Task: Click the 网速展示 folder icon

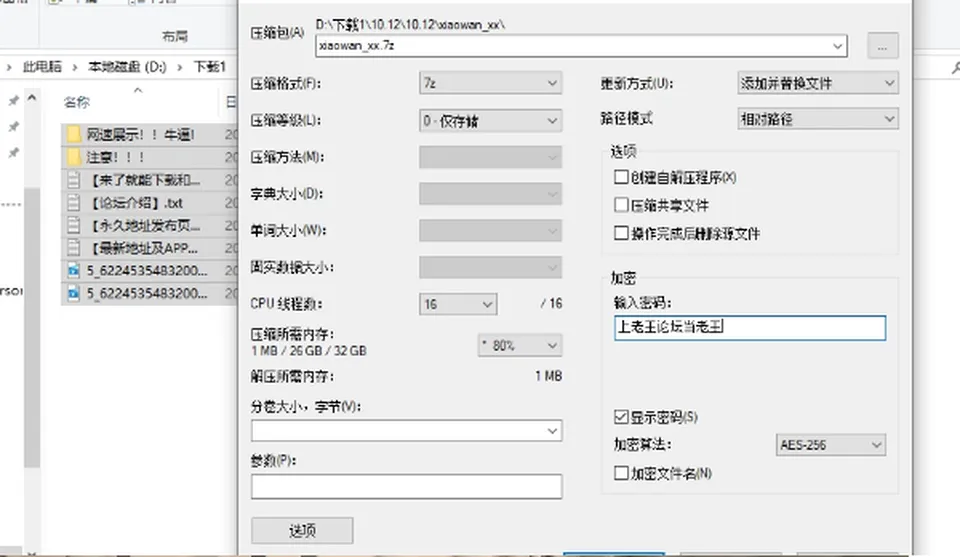Action: tap(74, 135)
